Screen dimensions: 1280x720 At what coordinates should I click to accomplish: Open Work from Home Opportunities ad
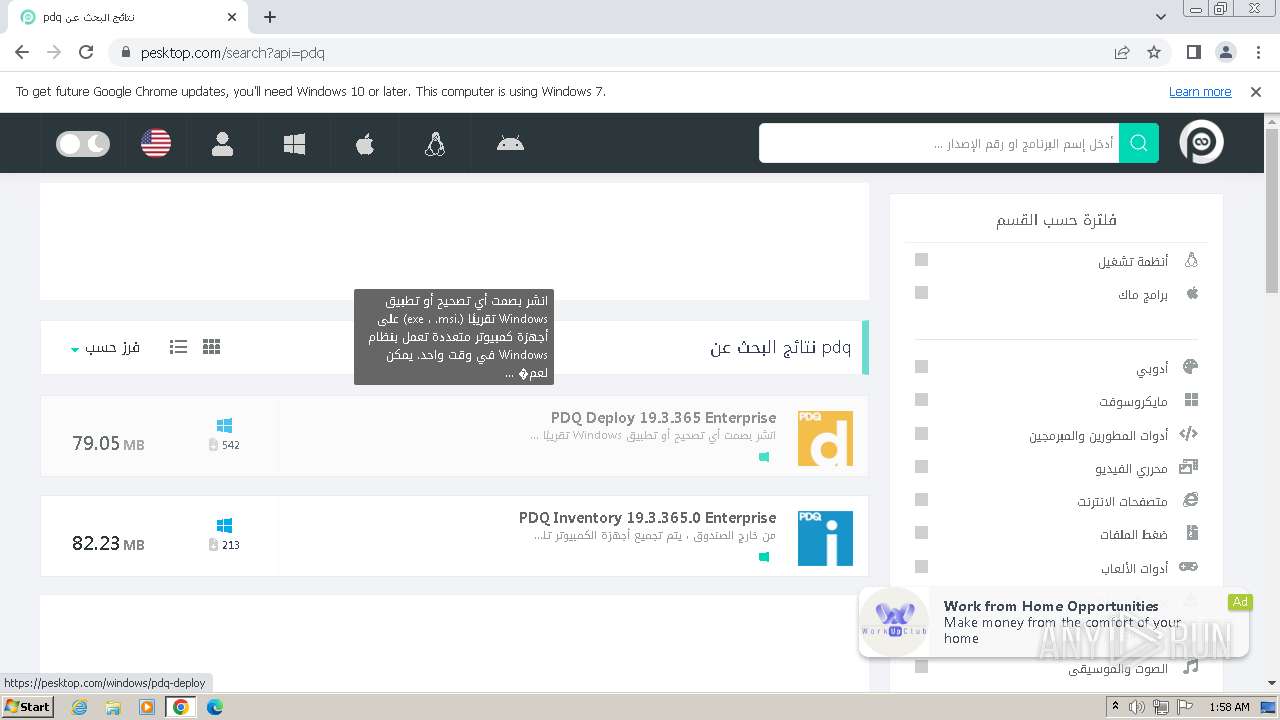tap(1053, 622)
